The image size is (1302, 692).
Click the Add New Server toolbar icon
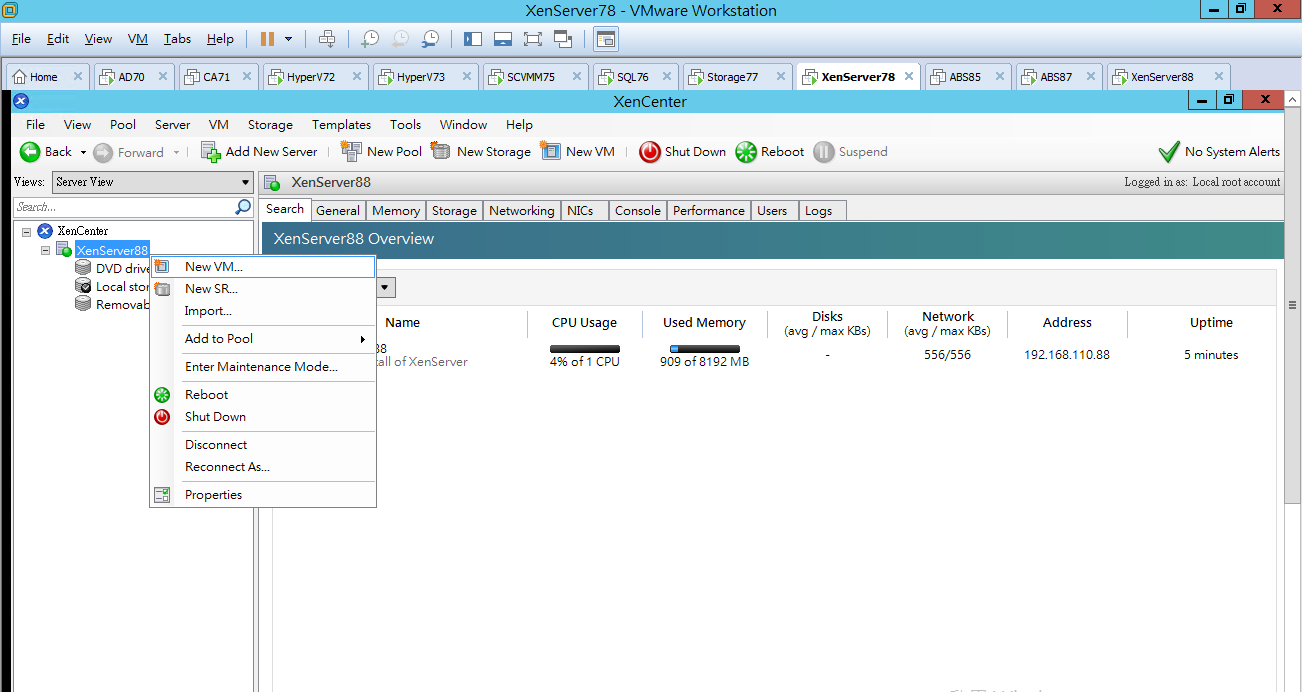point(210,151)
